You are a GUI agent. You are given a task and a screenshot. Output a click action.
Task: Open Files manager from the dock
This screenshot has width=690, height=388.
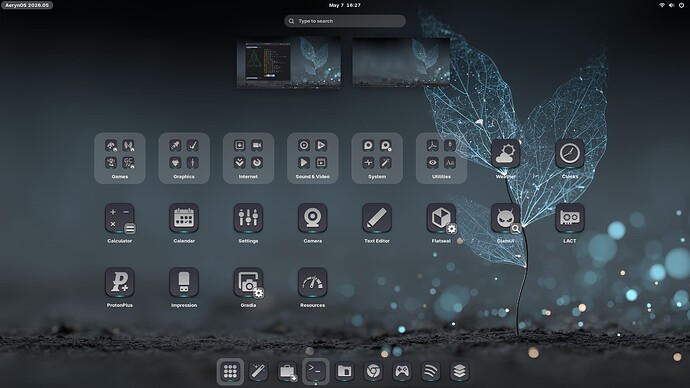344,372
